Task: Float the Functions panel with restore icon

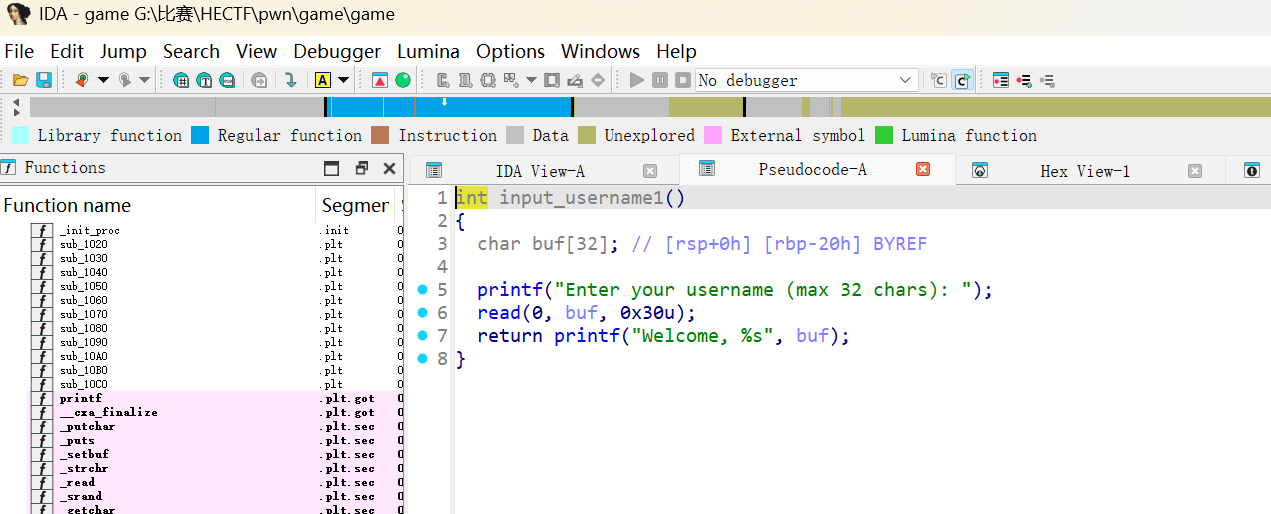Action: 361,168
